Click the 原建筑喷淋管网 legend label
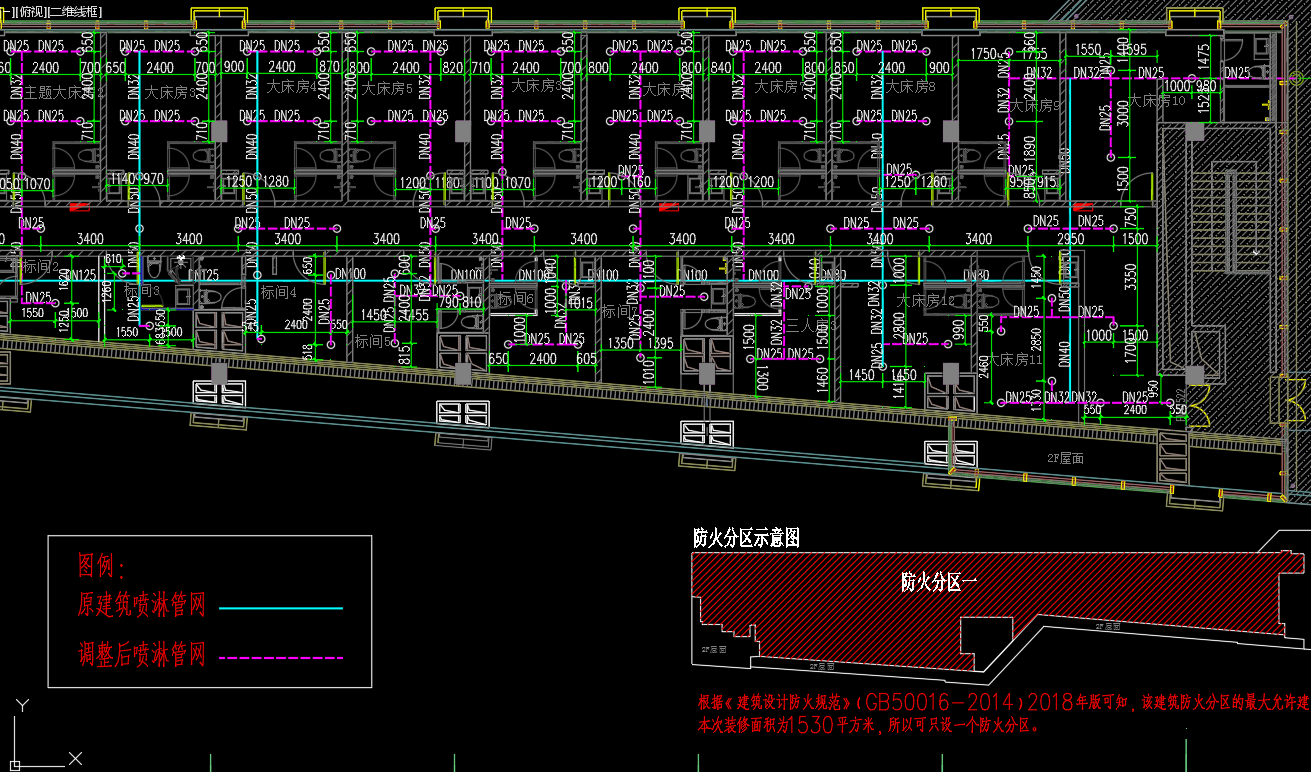Image resolution: width=1311 pixels, height=772 pixels. 141,605
